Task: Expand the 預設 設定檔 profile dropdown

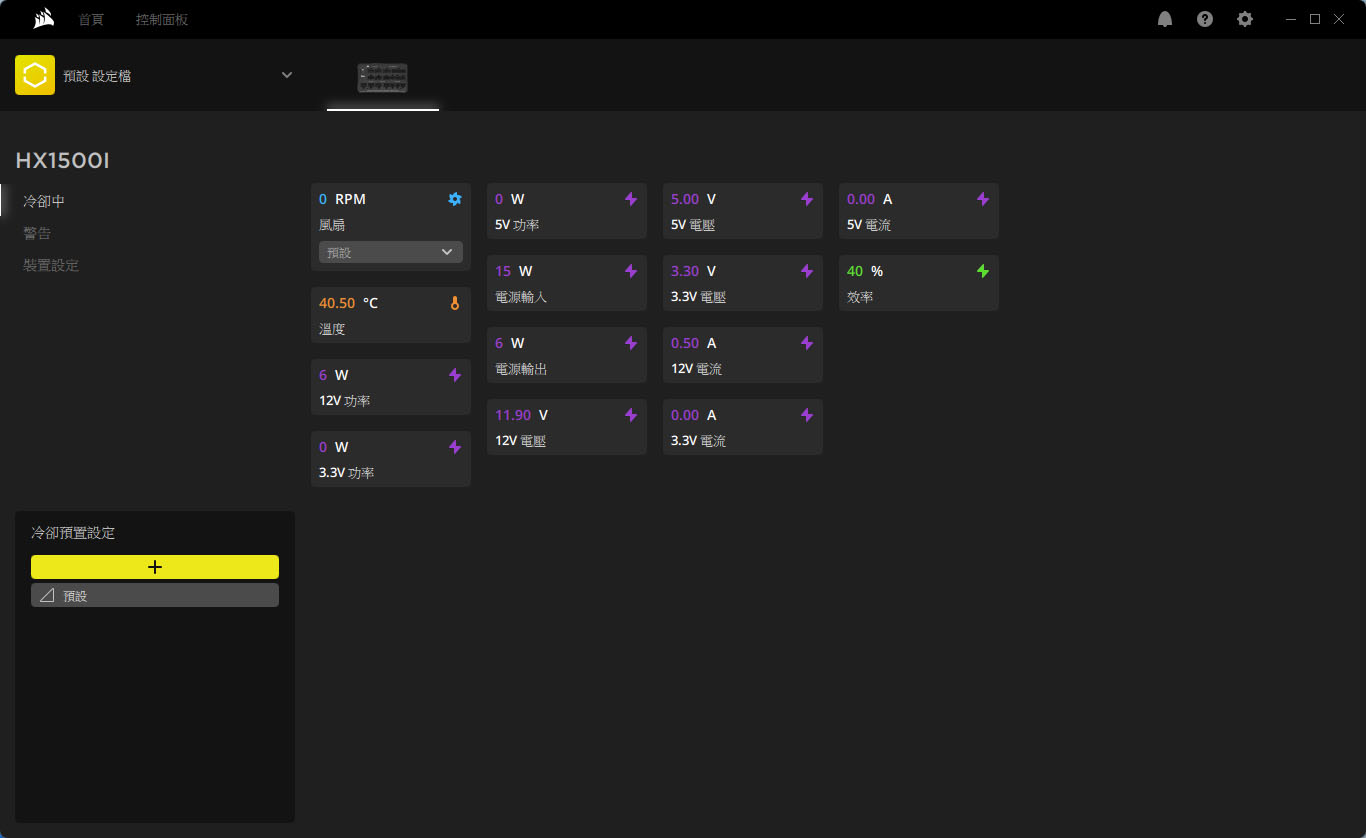Action: pyautogui.click(x=287, y=75)
